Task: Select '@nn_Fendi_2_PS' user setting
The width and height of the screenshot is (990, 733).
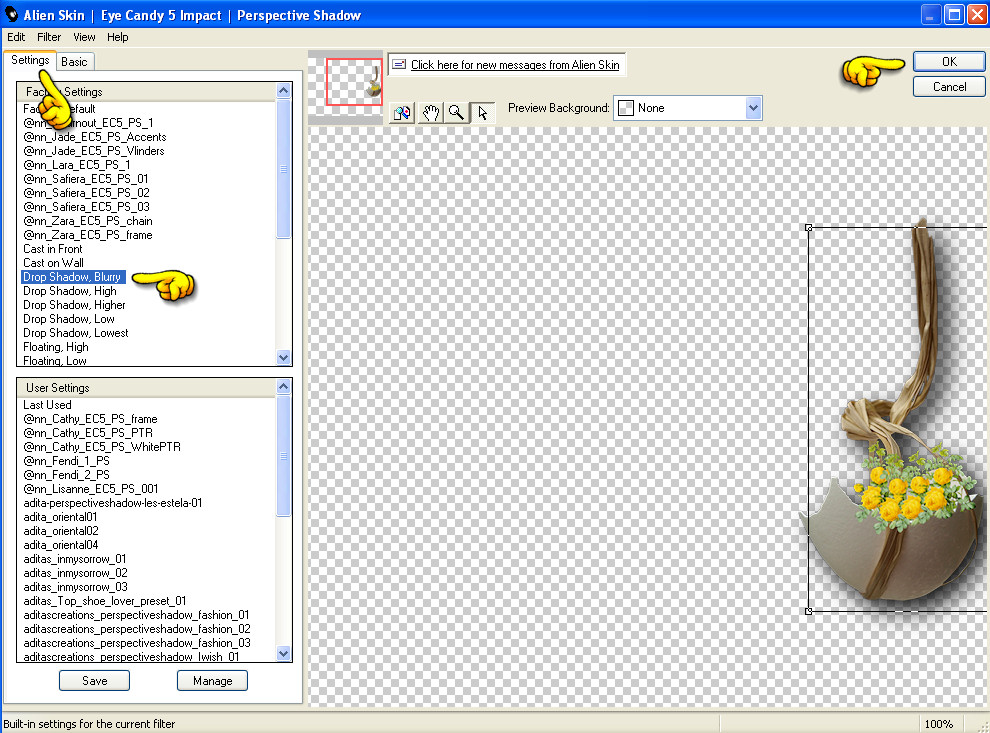Action: pyautogui.click(x=66, y=475)
